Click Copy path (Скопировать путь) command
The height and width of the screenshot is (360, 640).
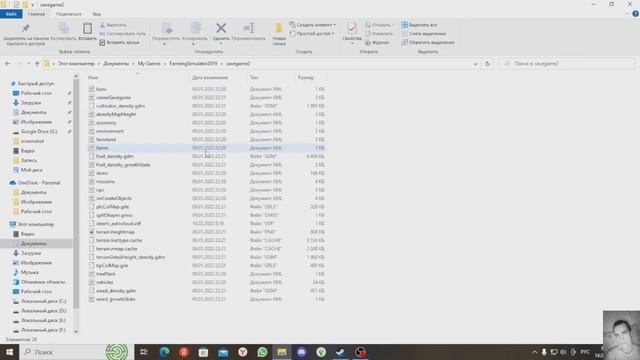[122, 33]
